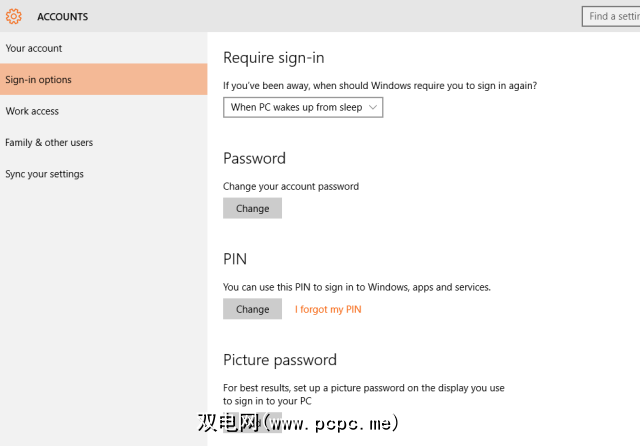Open the Your account page
Viewport: 640px width, 446px height.
[x=34, y=48]
